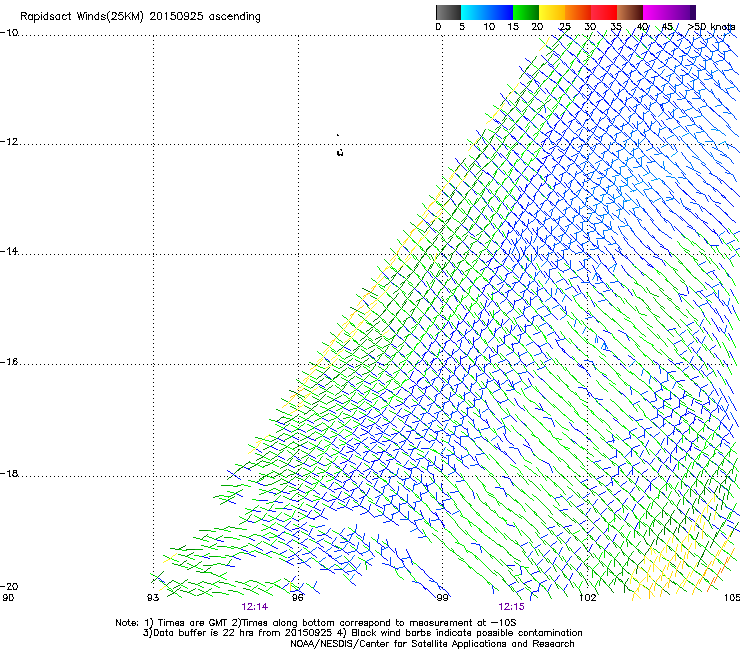This screenshot has height=650, width=740.
Task: Click the "-20" latitude axis label
Action: pyautogui.click(x=9, y=586)
